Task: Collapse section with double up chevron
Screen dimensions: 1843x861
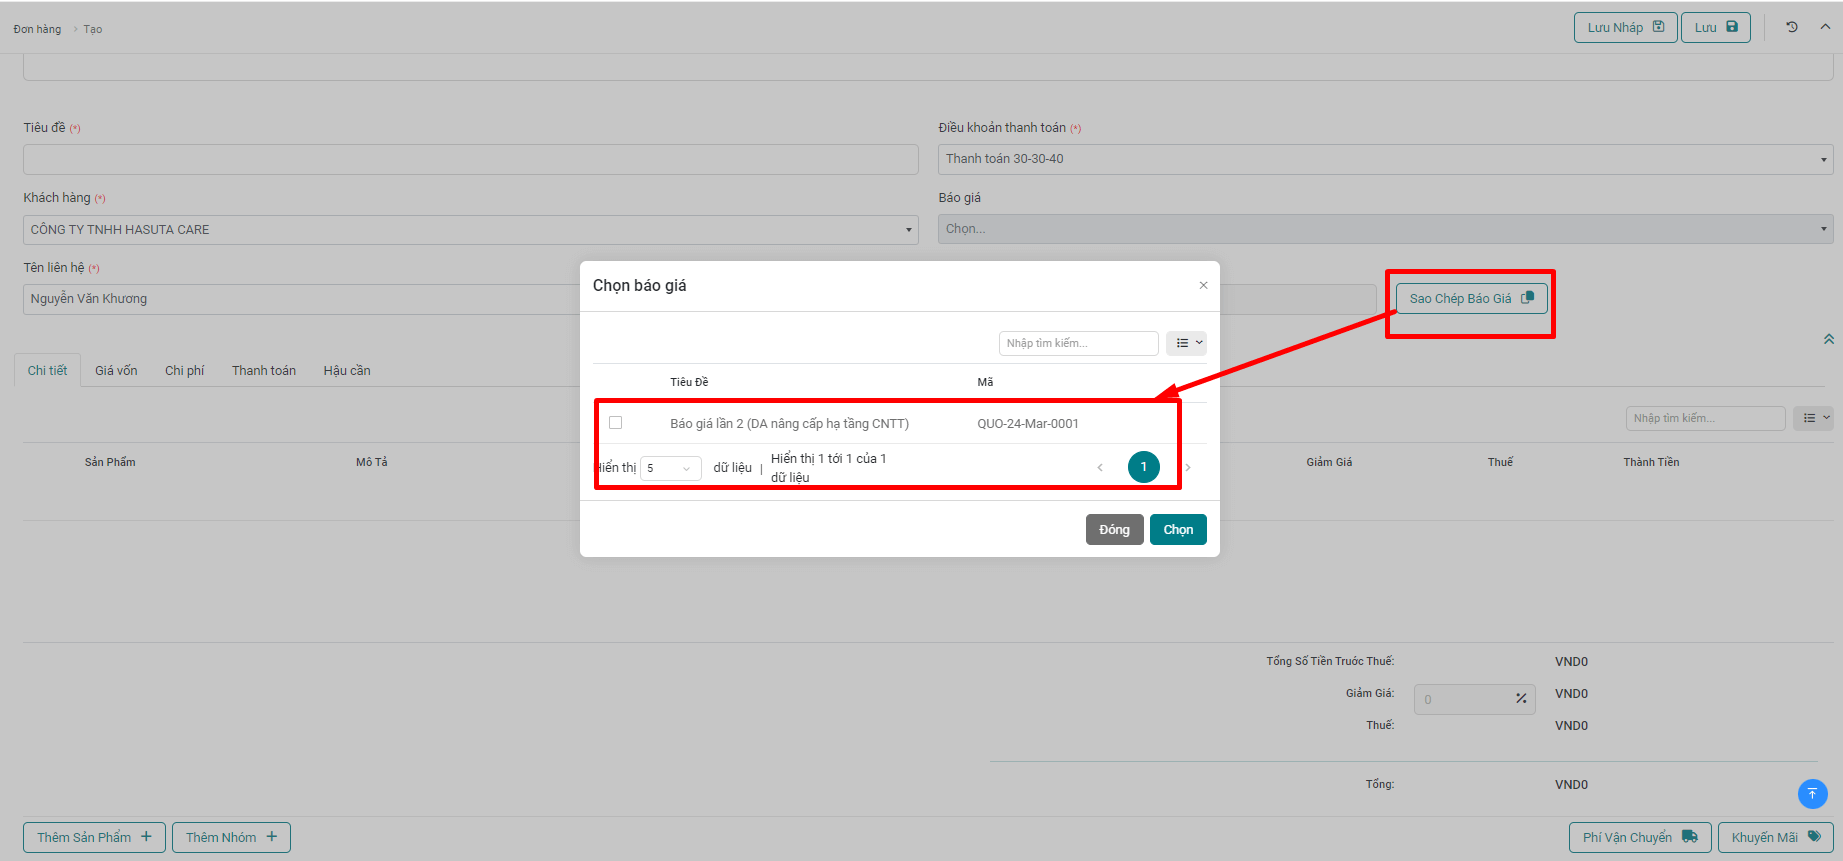Action: (1828, 340)
